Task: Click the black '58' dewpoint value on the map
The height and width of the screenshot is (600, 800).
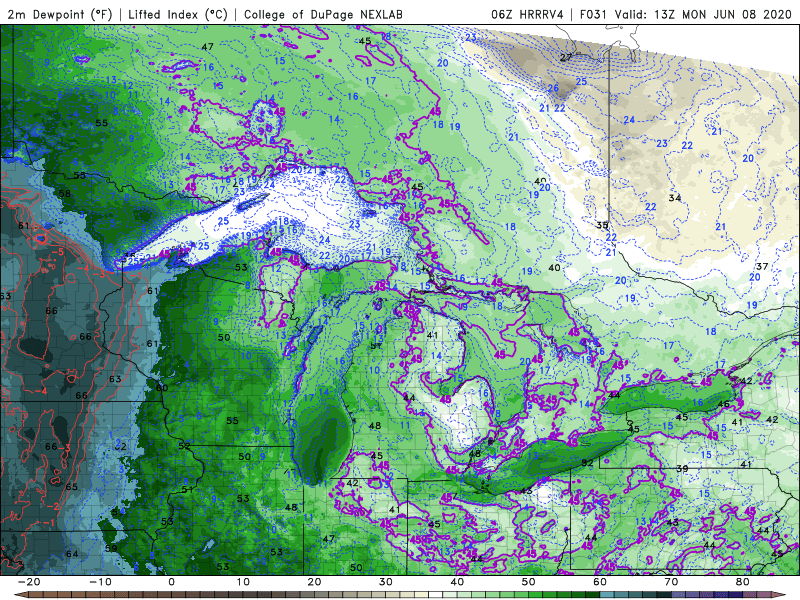Action: (65, 193)
